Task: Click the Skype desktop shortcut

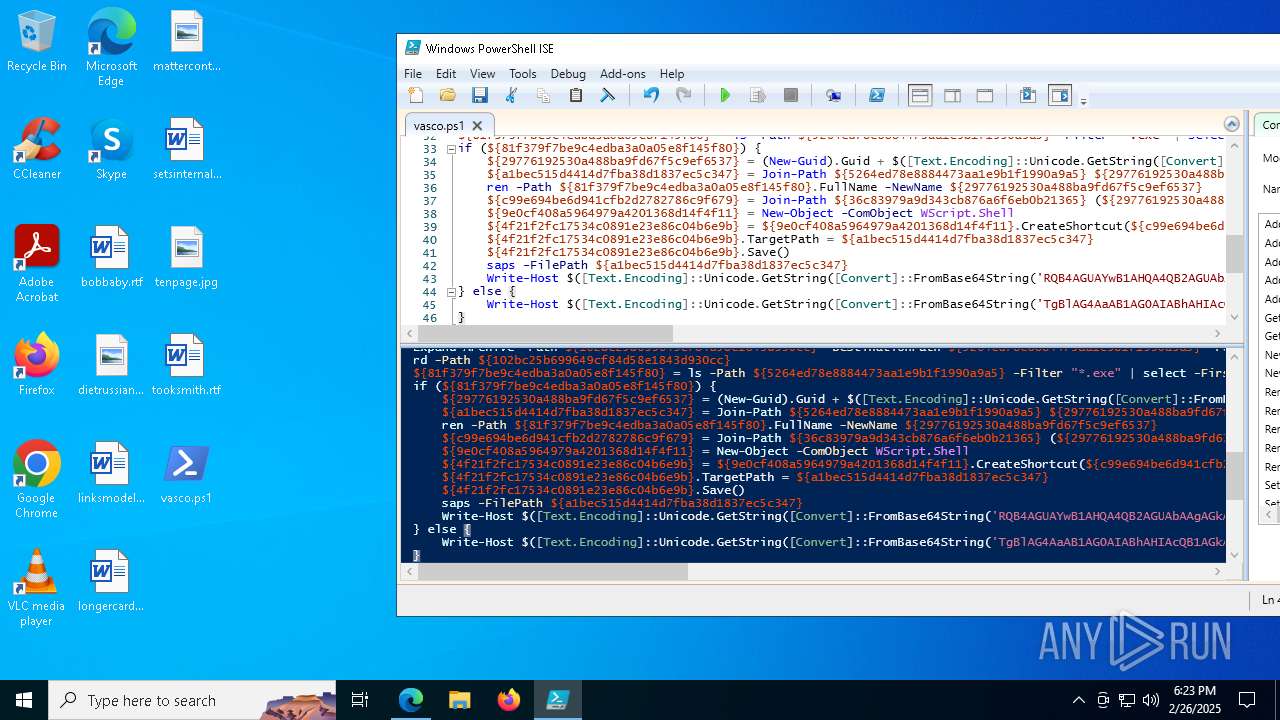Action: [111, 148]
